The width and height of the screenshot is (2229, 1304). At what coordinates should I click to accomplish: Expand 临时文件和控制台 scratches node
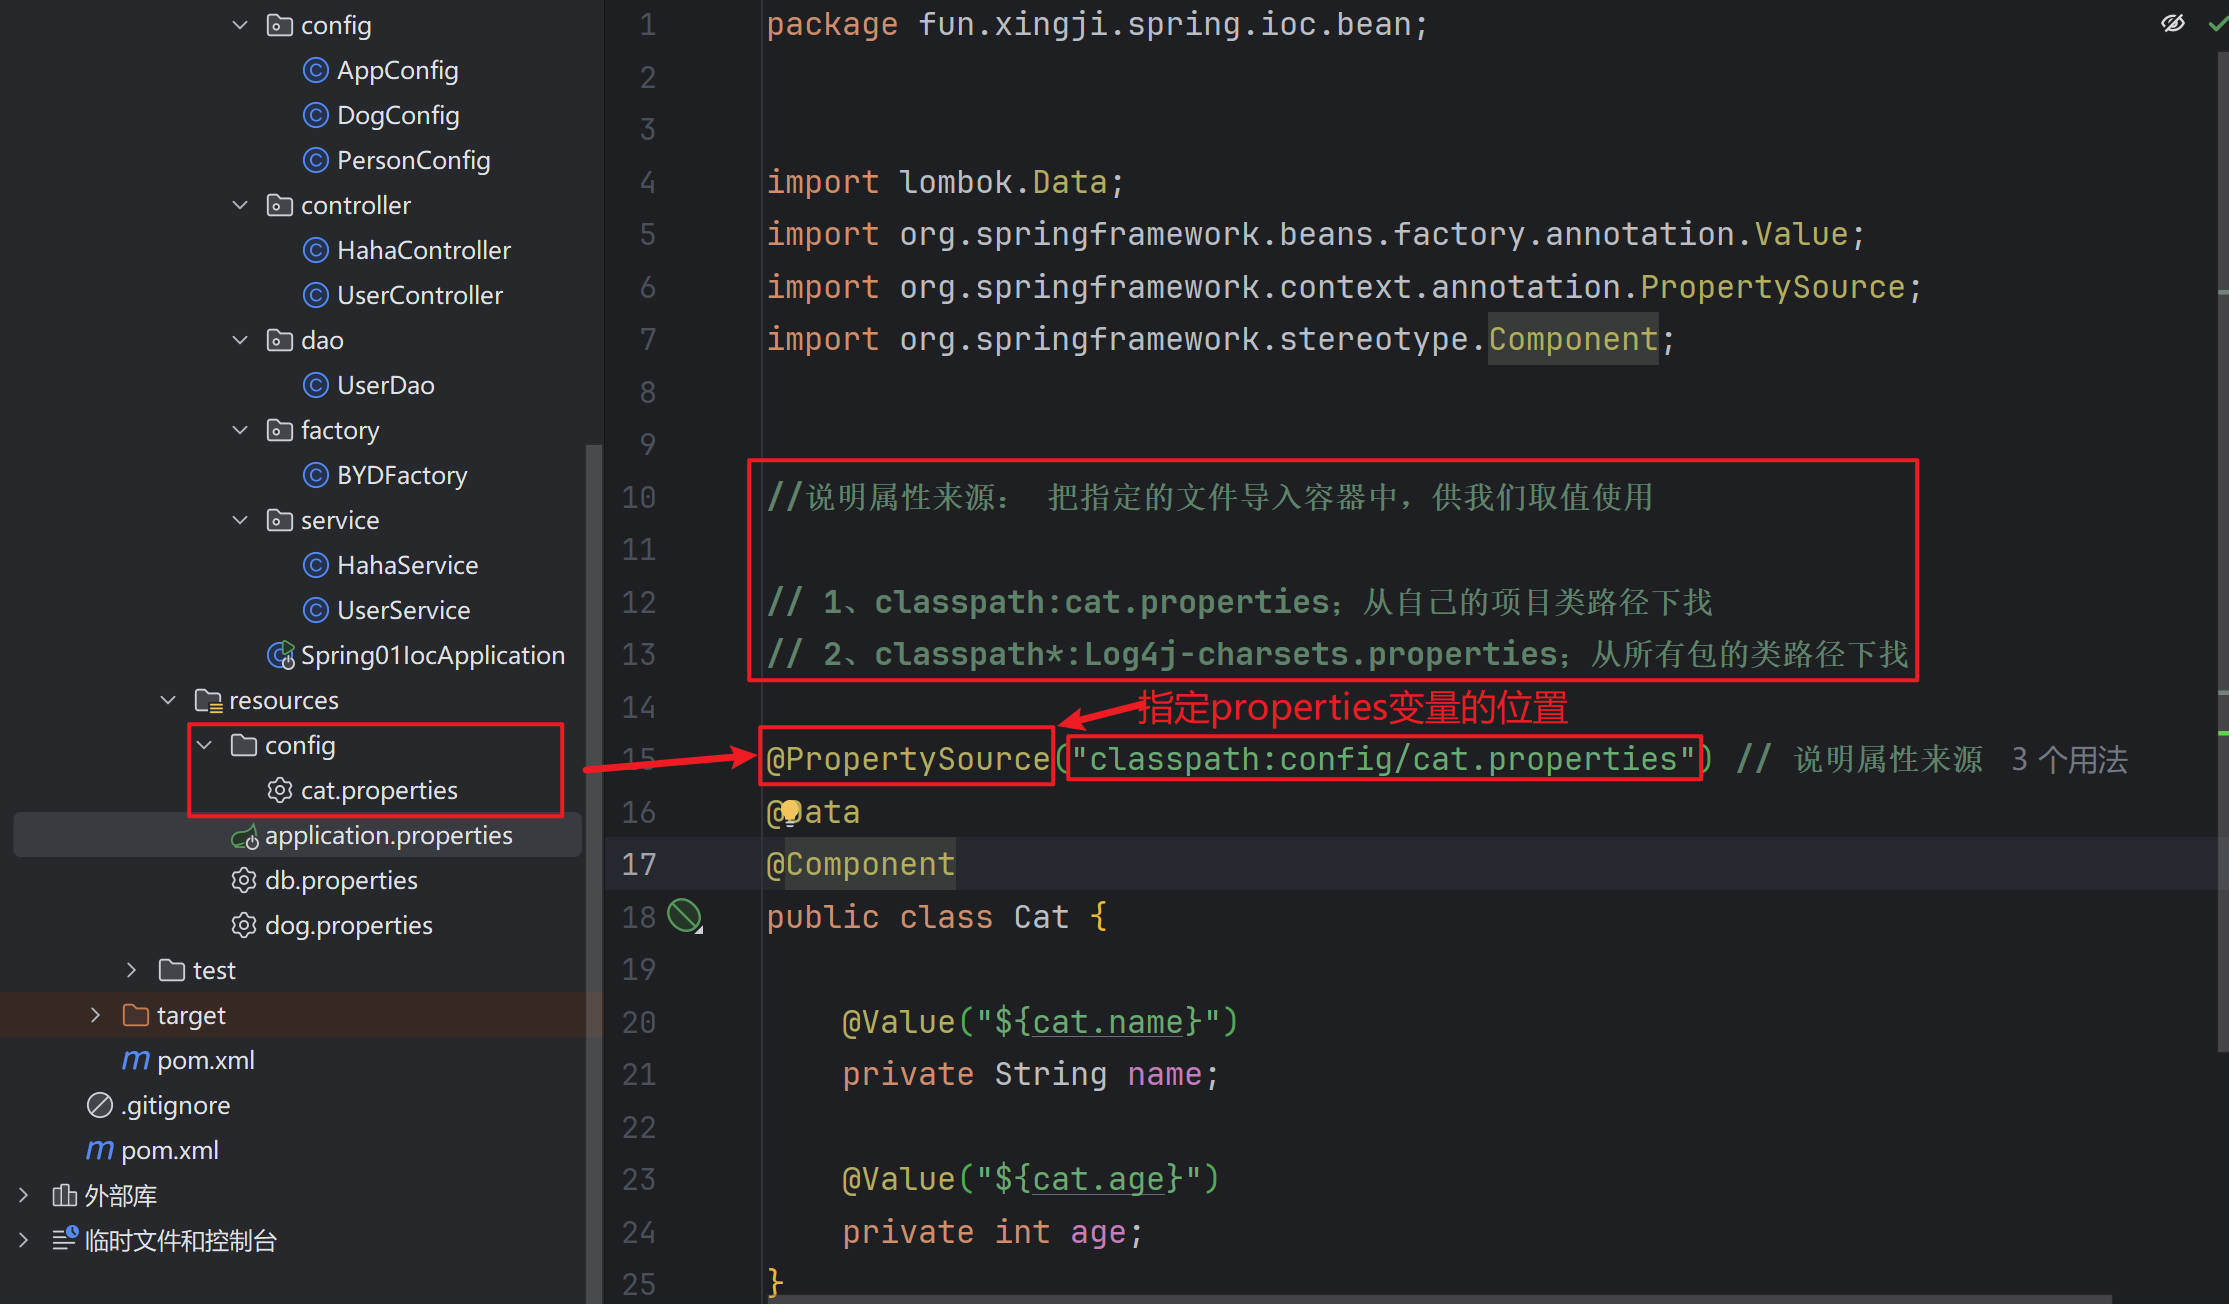coord(24,1240)
